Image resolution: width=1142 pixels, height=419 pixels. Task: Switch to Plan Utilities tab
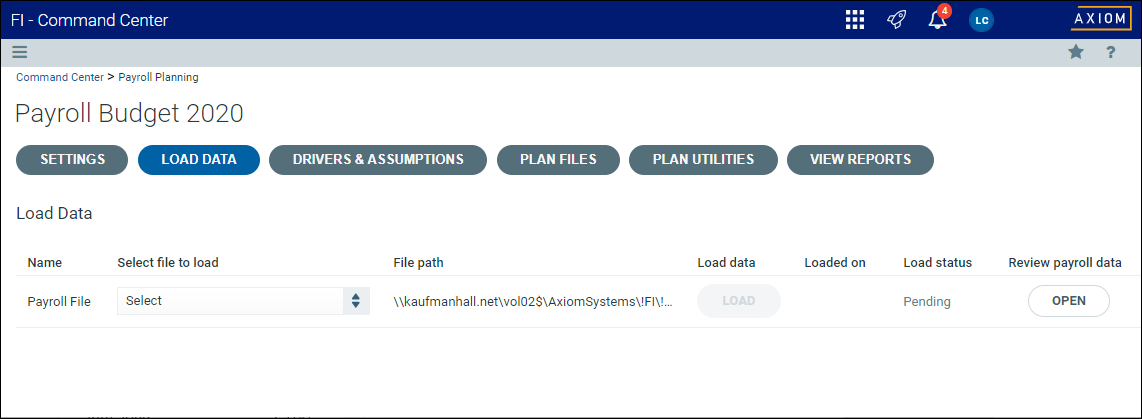pyautogui.click(x=704, y=160)
